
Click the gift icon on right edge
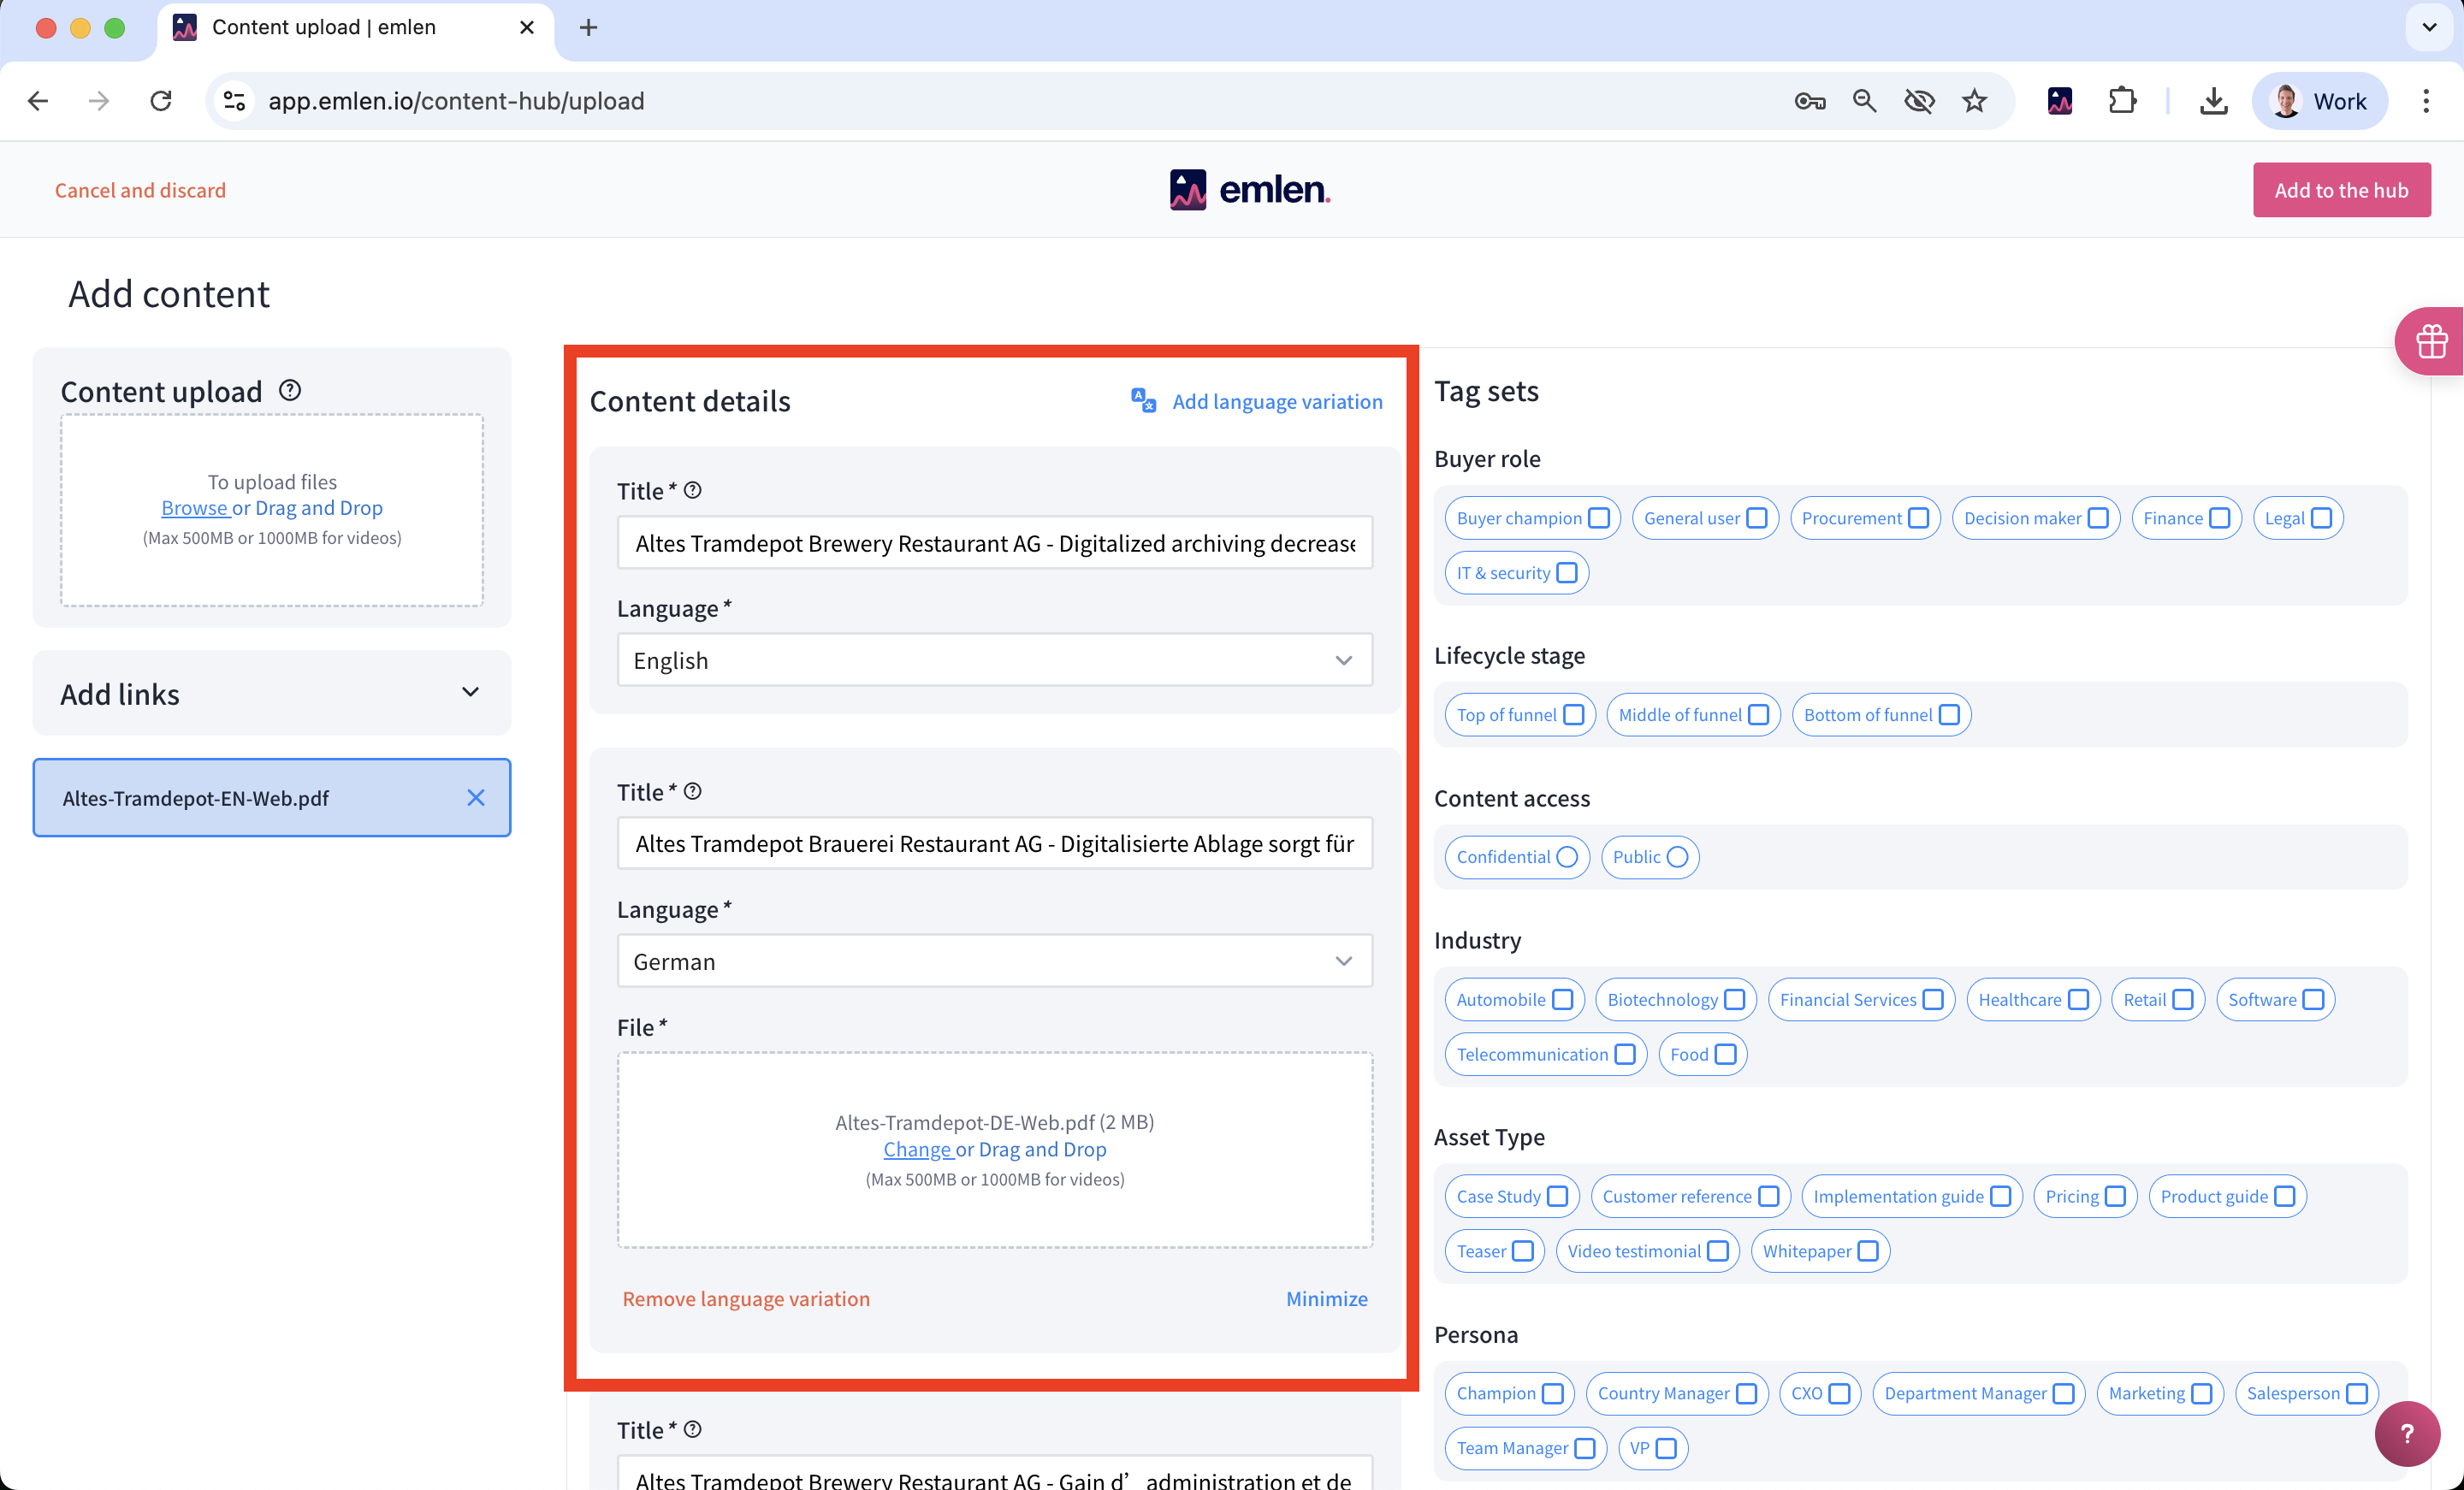click(x=2431, y=341)
